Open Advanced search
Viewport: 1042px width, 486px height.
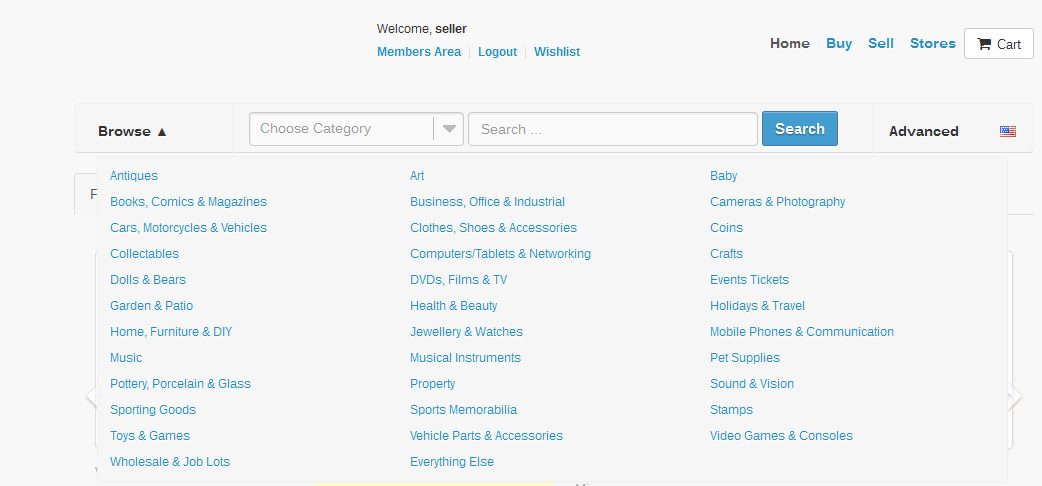pyautogui.click(x=923, y=131)
